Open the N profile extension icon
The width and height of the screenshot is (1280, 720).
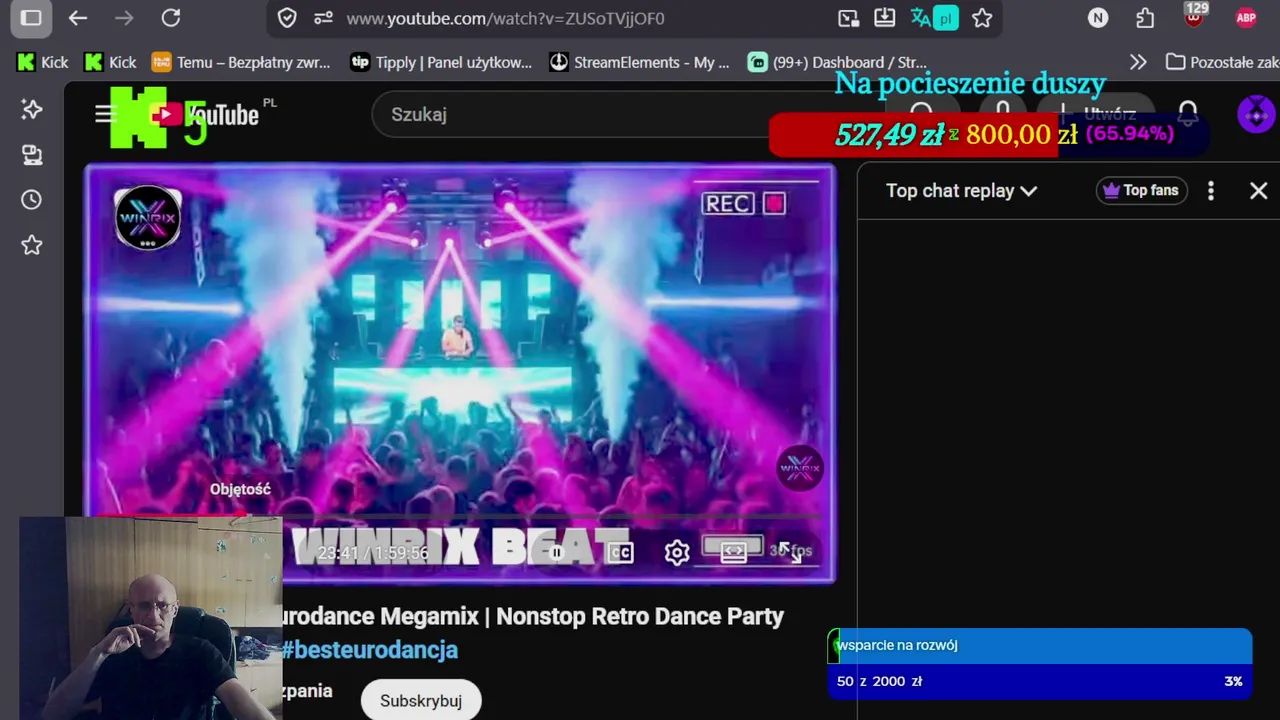point(1098,18)
